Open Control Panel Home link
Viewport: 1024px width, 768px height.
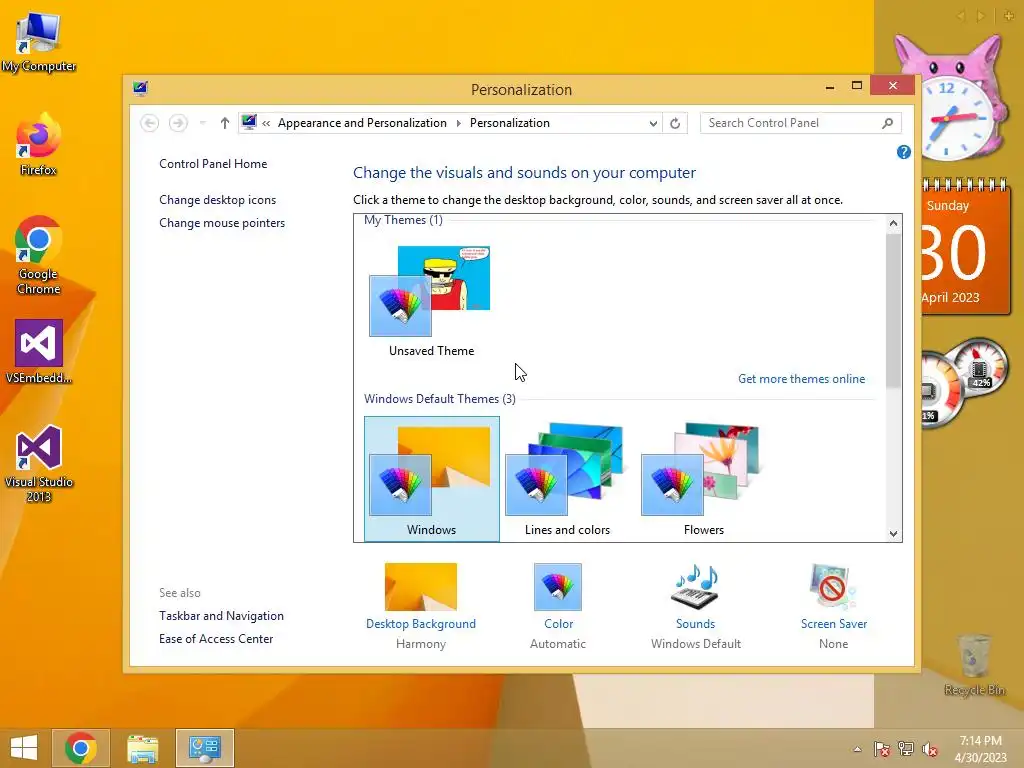[213, 164]
